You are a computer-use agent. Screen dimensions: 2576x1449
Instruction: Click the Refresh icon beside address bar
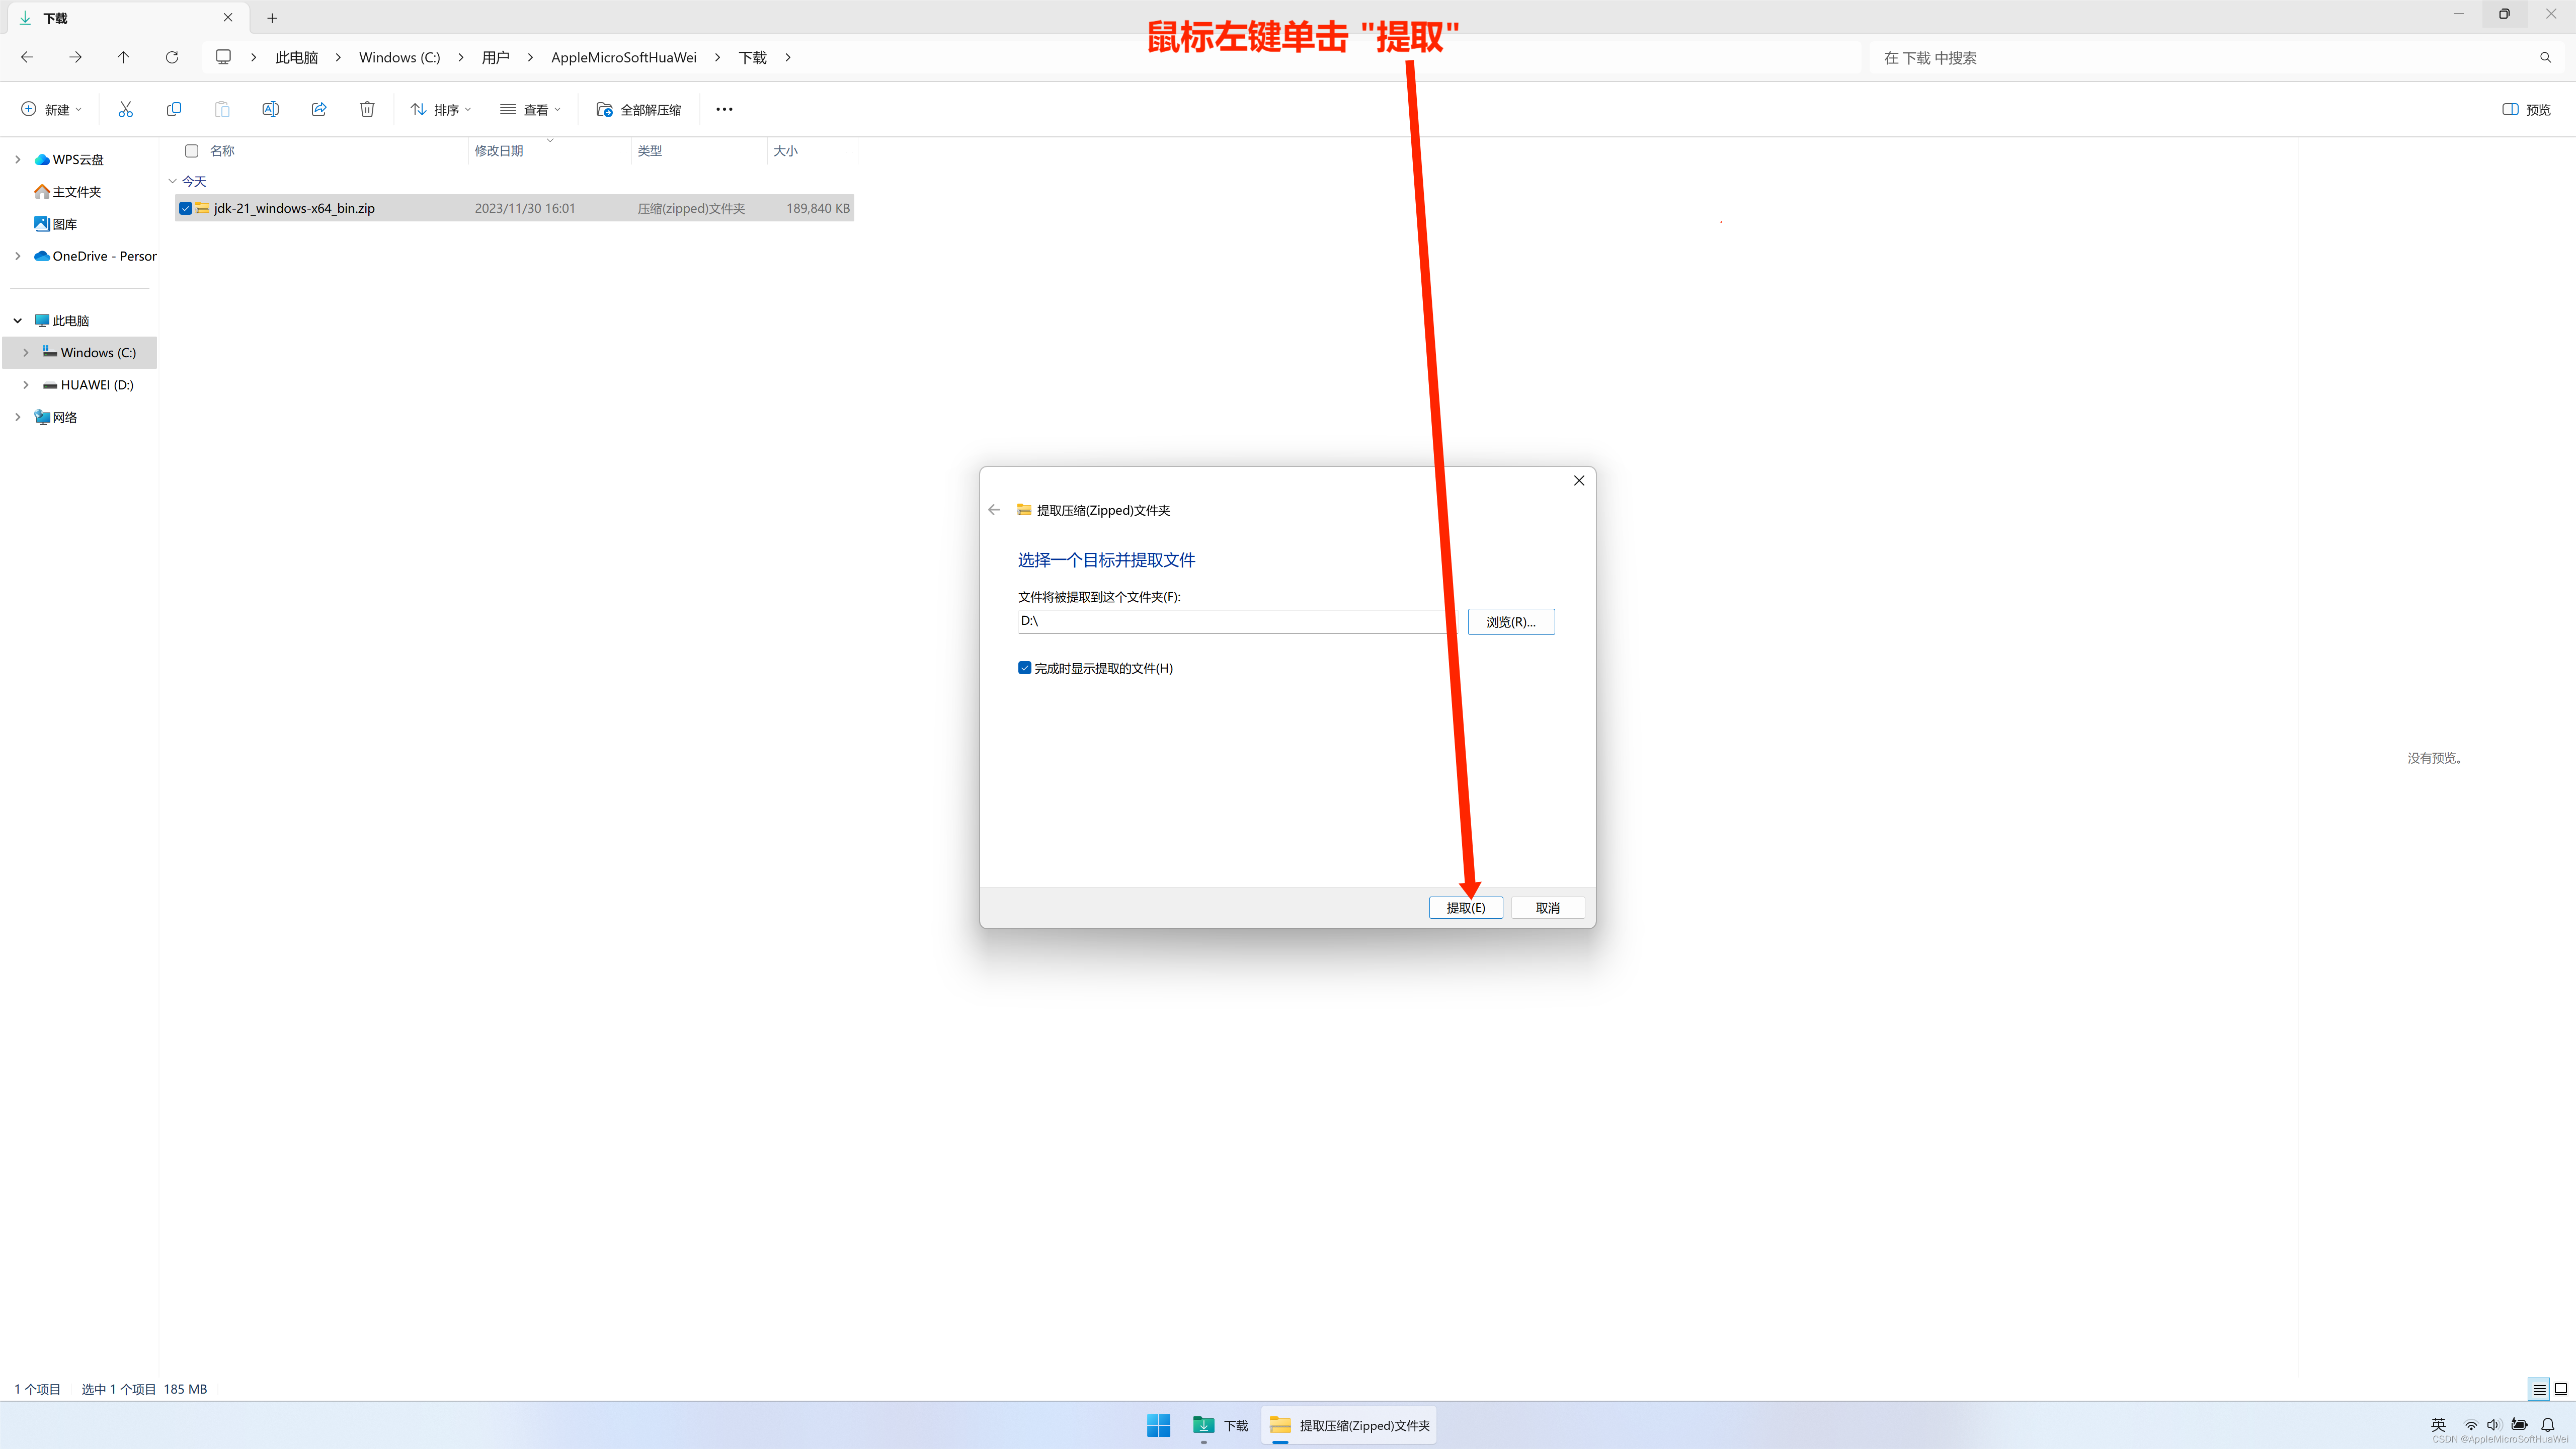tap(172, 57)
